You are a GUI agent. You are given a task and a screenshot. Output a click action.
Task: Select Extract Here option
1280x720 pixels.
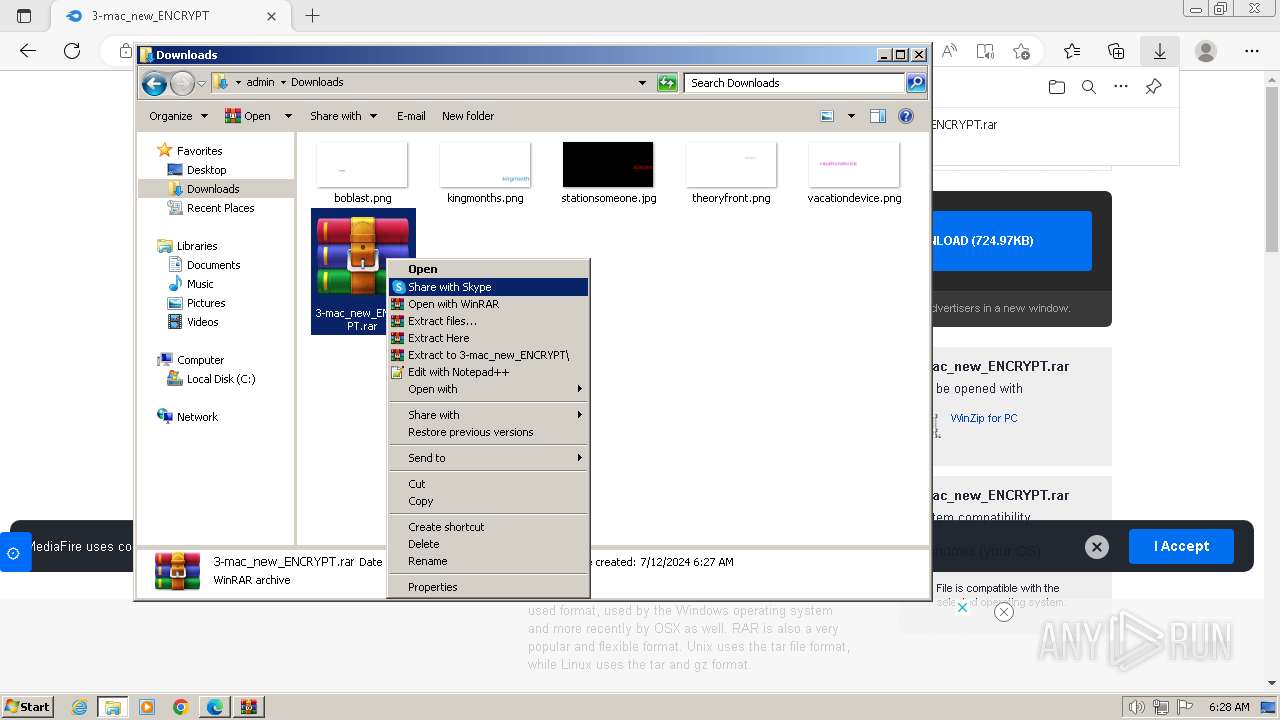488,338
